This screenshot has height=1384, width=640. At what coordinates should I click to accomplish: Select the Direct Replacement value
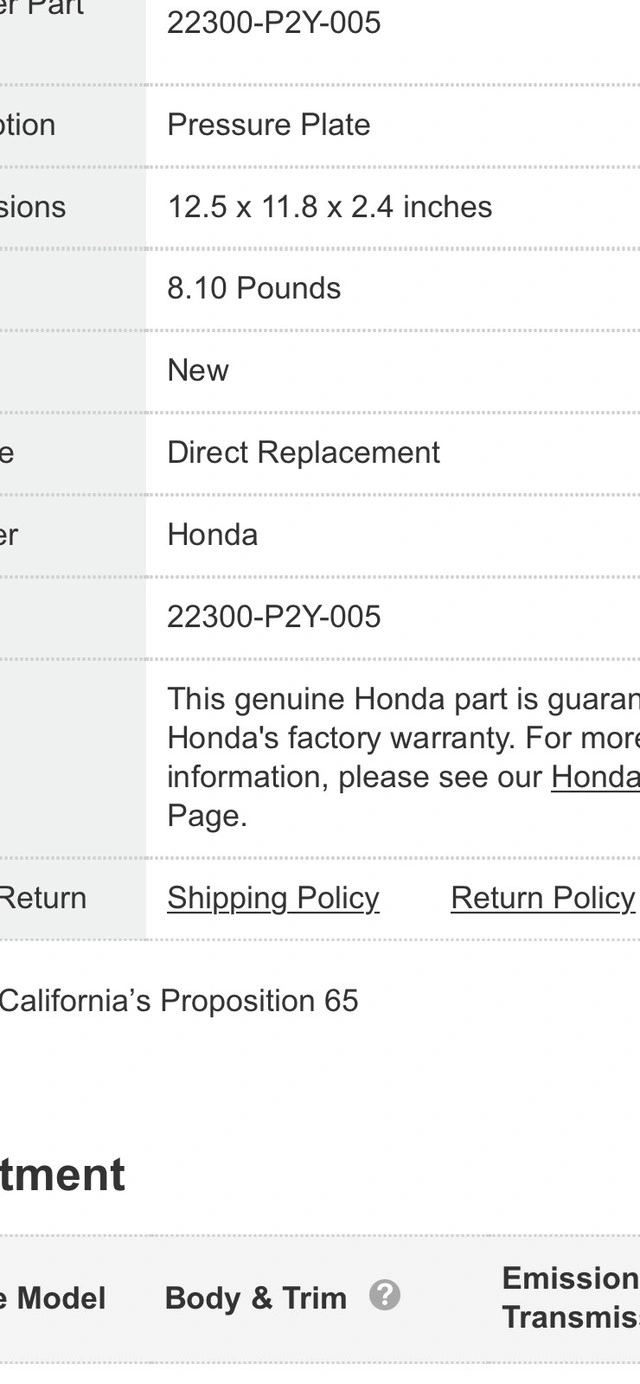click(x=303, y=452)
